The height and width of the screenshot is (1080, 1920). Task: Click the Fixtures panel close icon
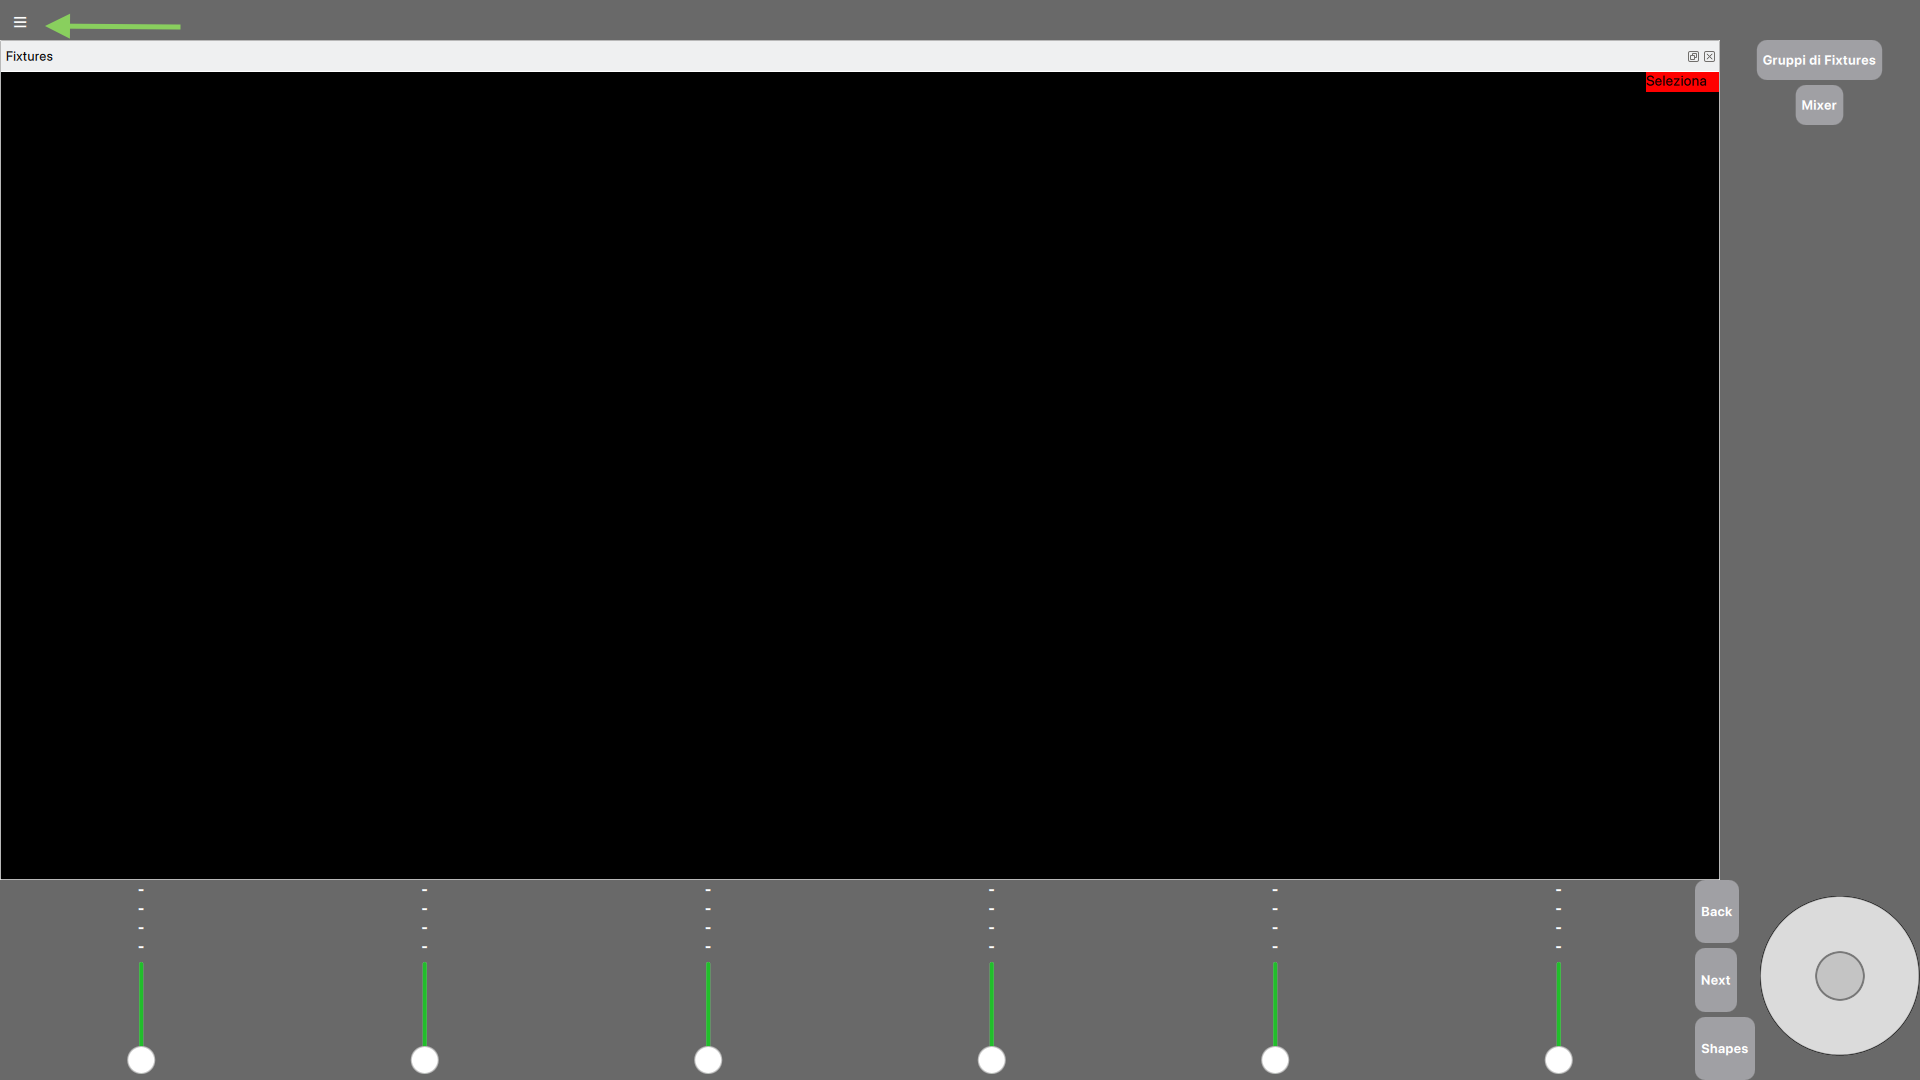coord(1709,55)
